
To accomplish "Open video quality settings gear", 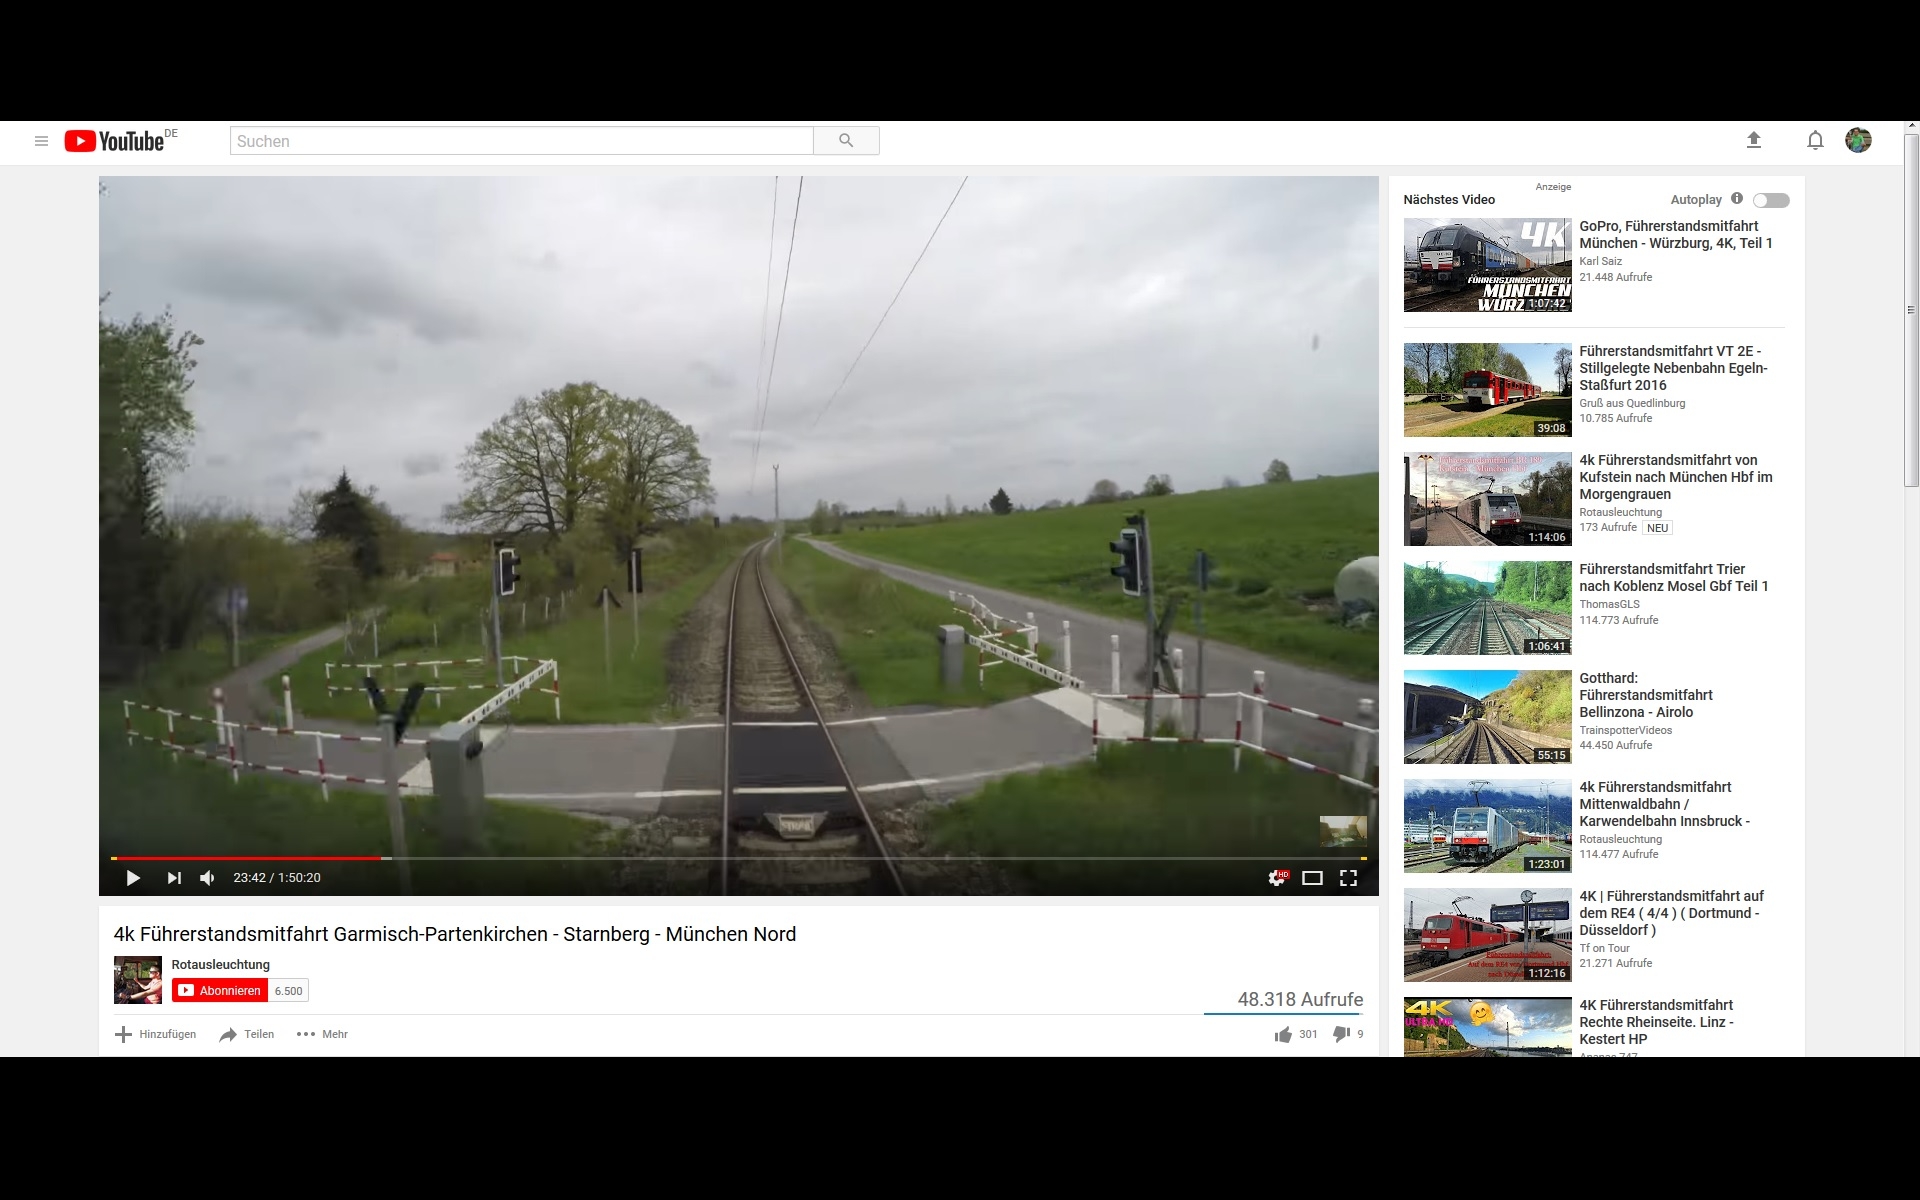I will [x=1277, y=878].
